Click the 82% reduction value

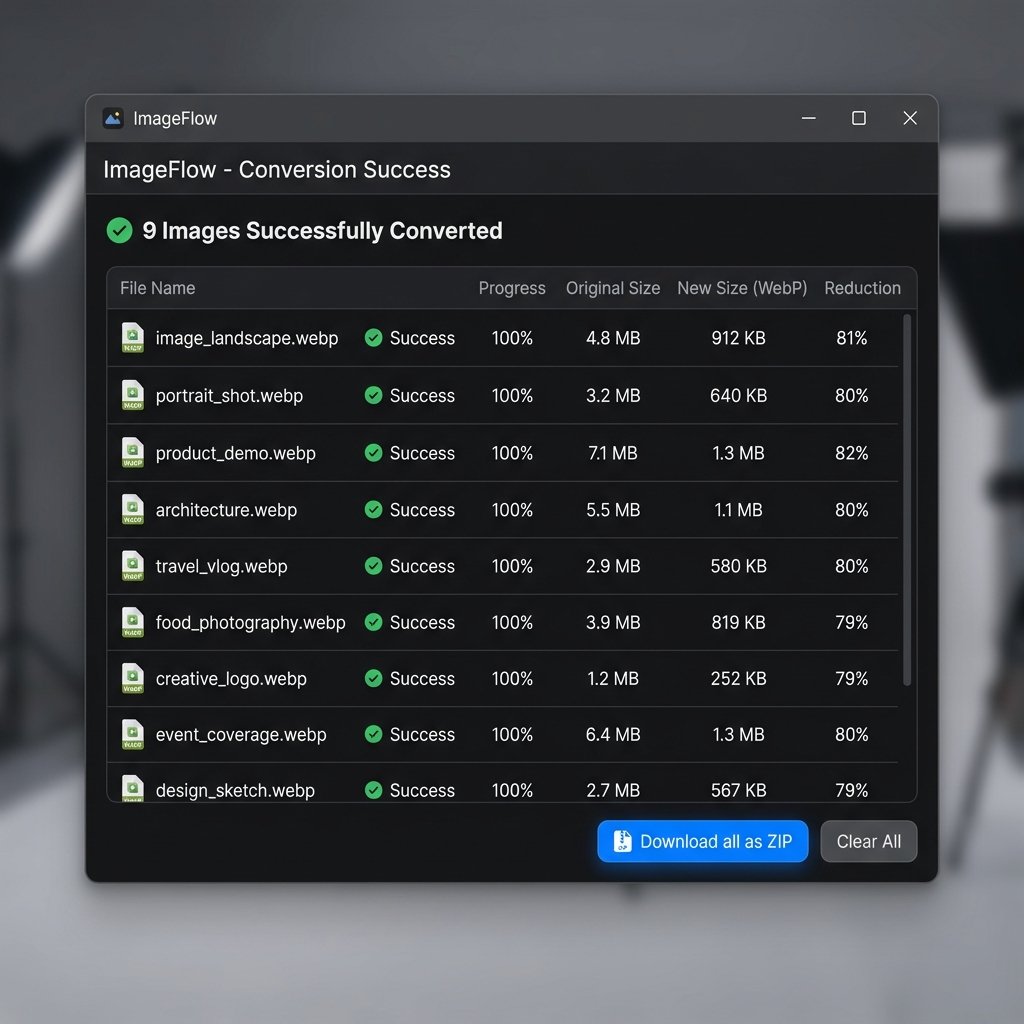[852, 453]
